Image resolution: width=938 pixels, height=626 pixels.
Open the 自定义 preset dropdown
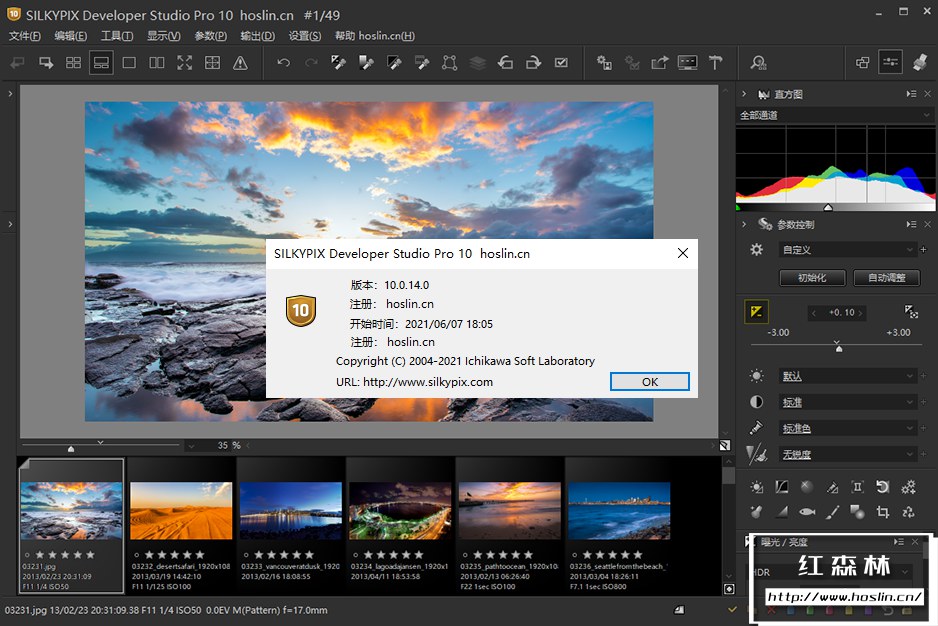847,250
